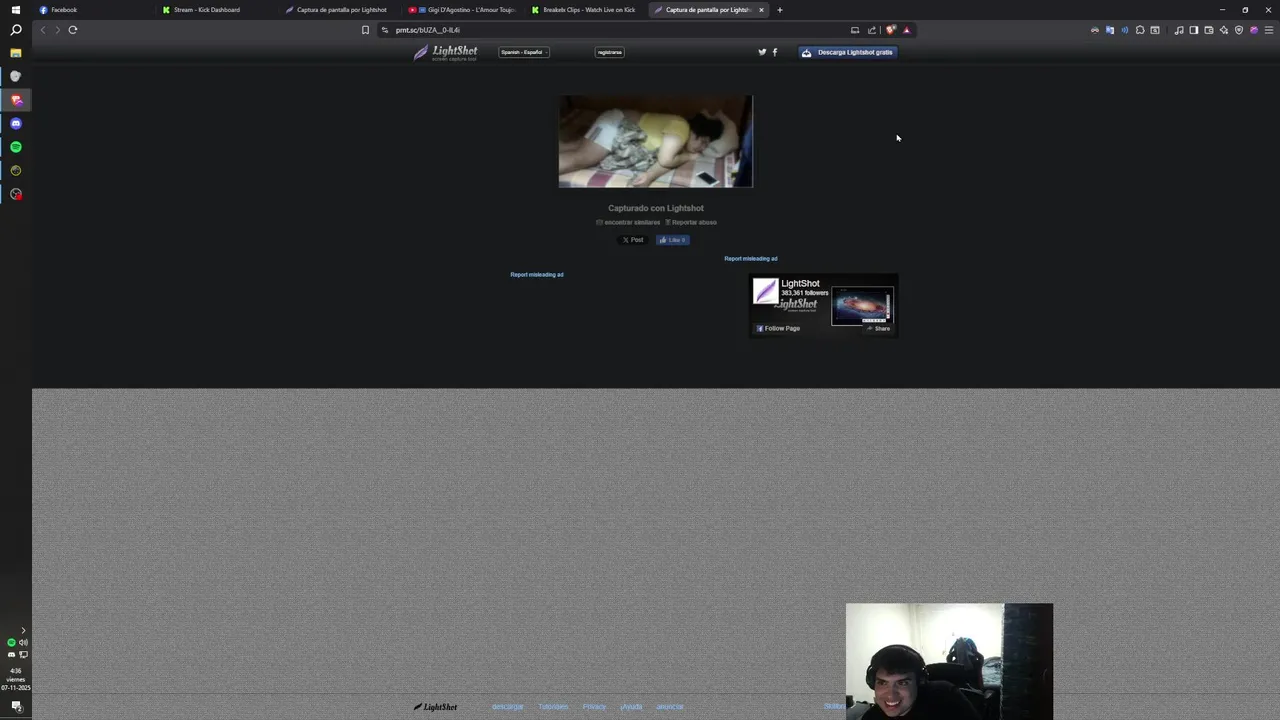1280x720 pixels.
Task: Click Report misleading ad link left of the Facebook widget
Action: coord(537,274)
